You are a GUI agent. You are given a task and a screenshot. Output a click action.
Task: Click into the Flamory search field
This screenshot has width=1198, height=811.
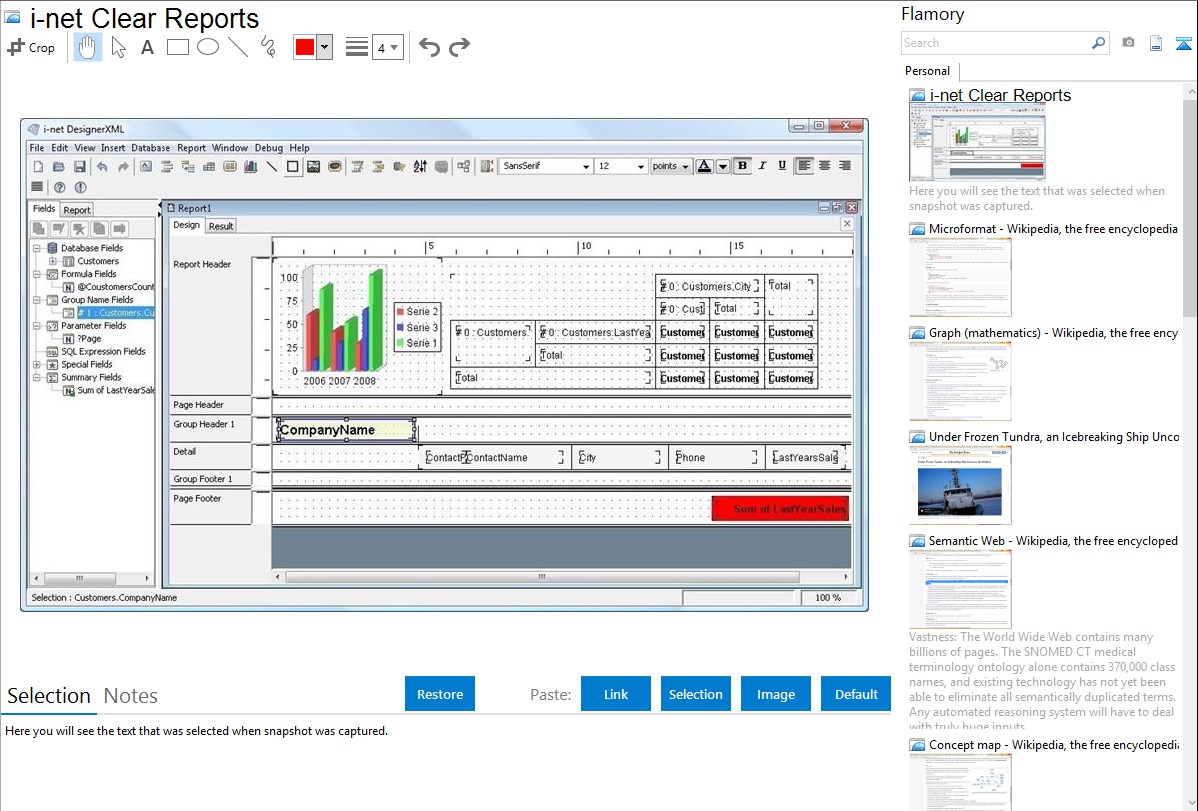(x=995, y=43)
